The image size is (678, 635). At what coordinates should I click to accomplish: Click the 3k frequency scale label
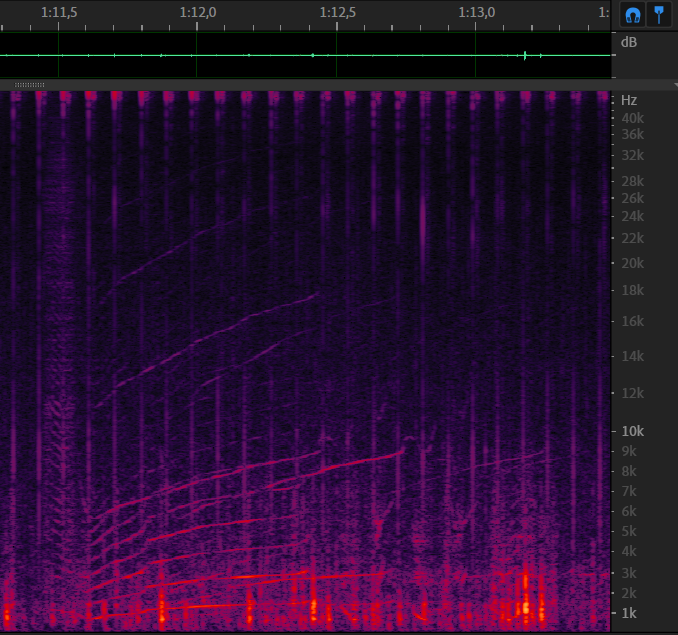(629, 574)
